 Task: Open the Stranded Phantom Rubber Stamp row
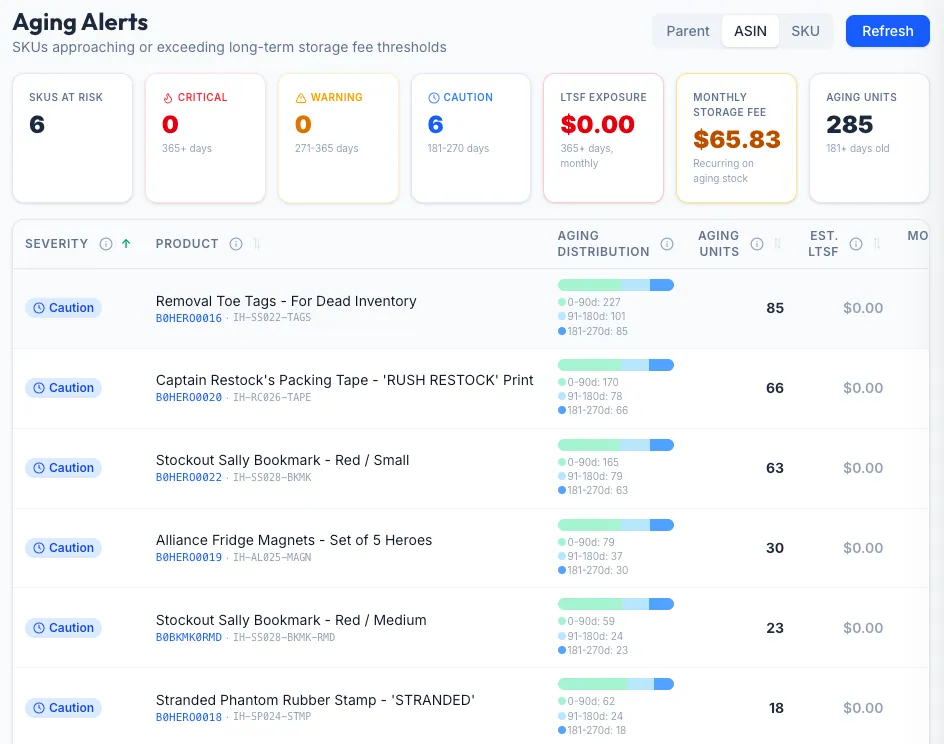[471, 707]
